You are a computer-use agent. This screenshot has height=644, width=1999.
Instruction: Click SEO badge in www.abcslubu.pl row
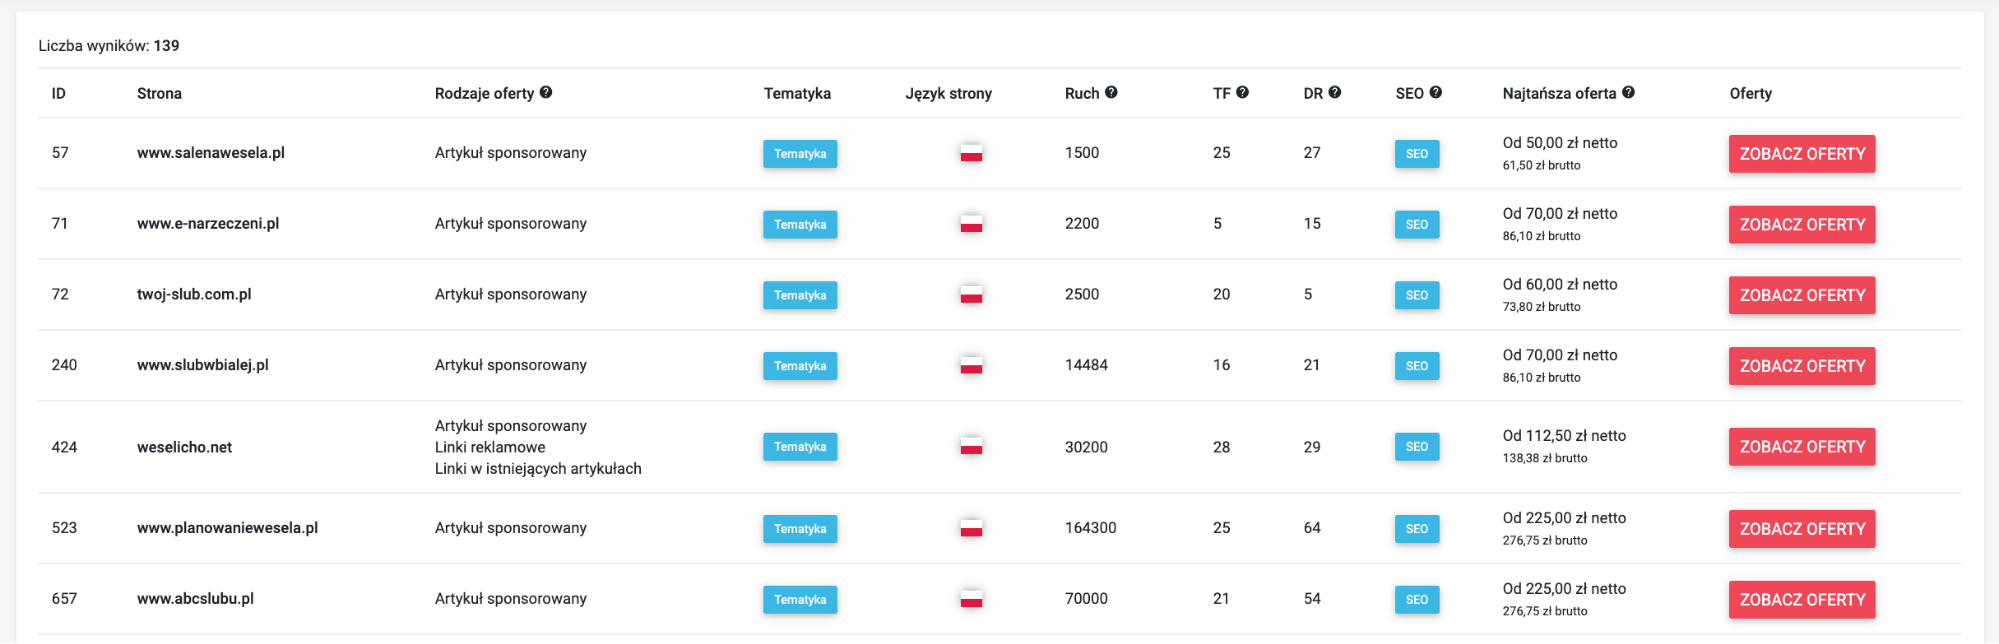coord(1417,600)
